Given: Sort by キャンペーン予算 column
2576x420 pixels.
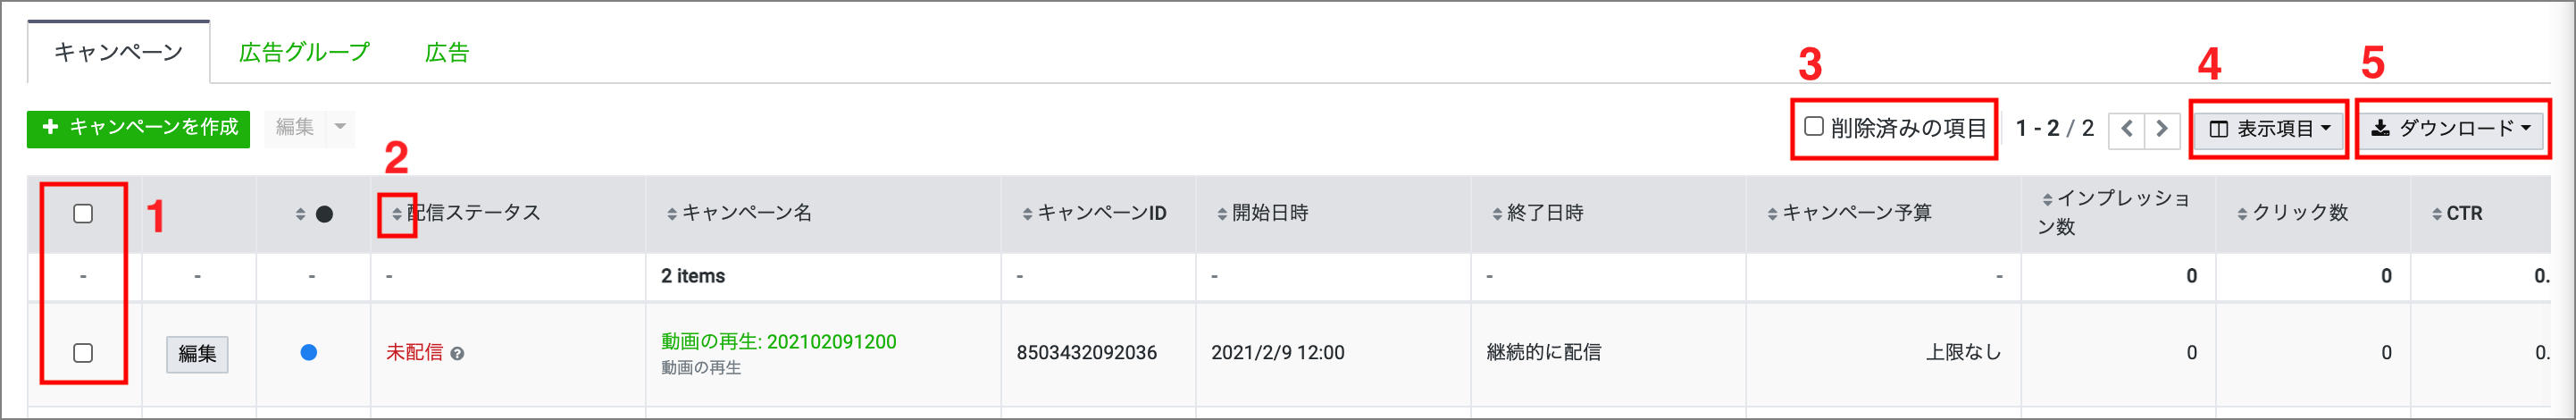Looking at the screenshot, I should [1772, 214].
